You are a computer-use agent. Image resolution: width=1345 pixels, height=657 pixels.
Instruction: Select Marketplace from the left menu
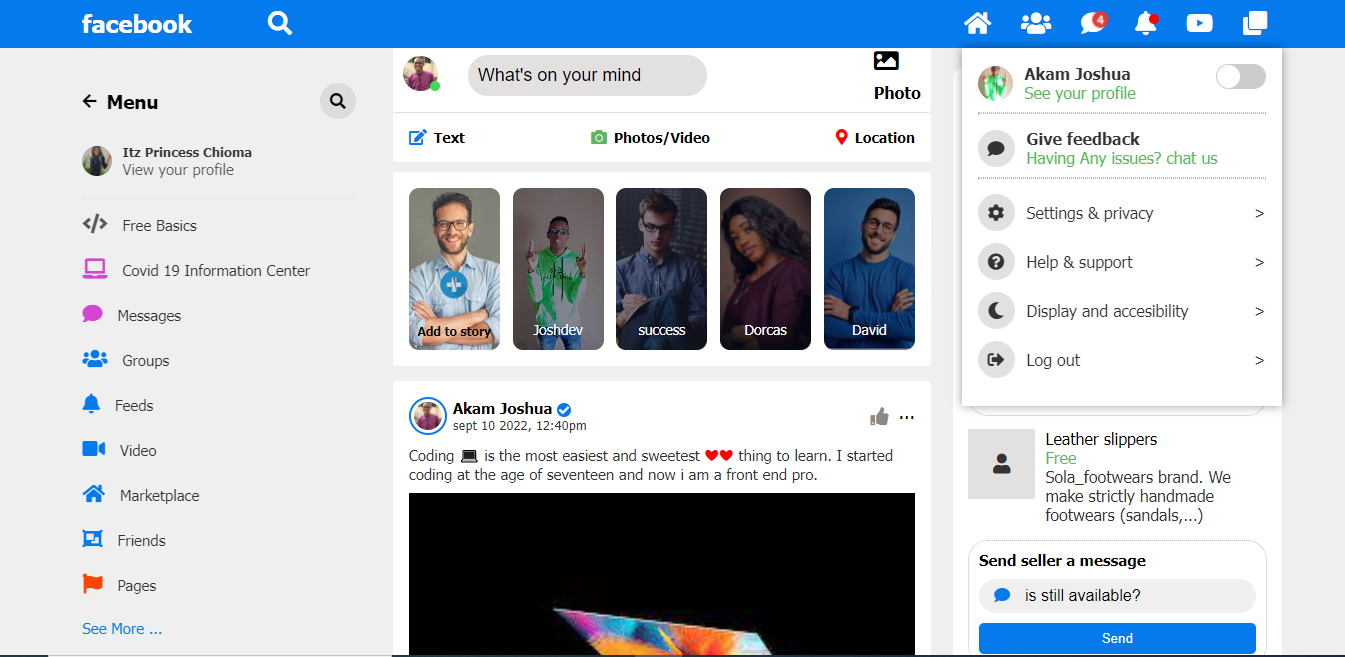coord(159,495)
